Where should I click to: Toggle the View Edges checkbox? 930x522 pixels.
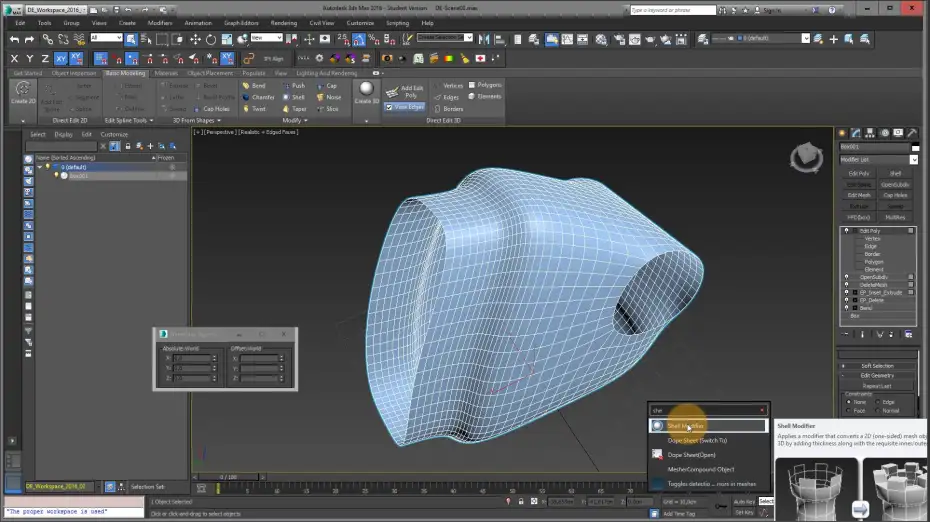point(389,107)
